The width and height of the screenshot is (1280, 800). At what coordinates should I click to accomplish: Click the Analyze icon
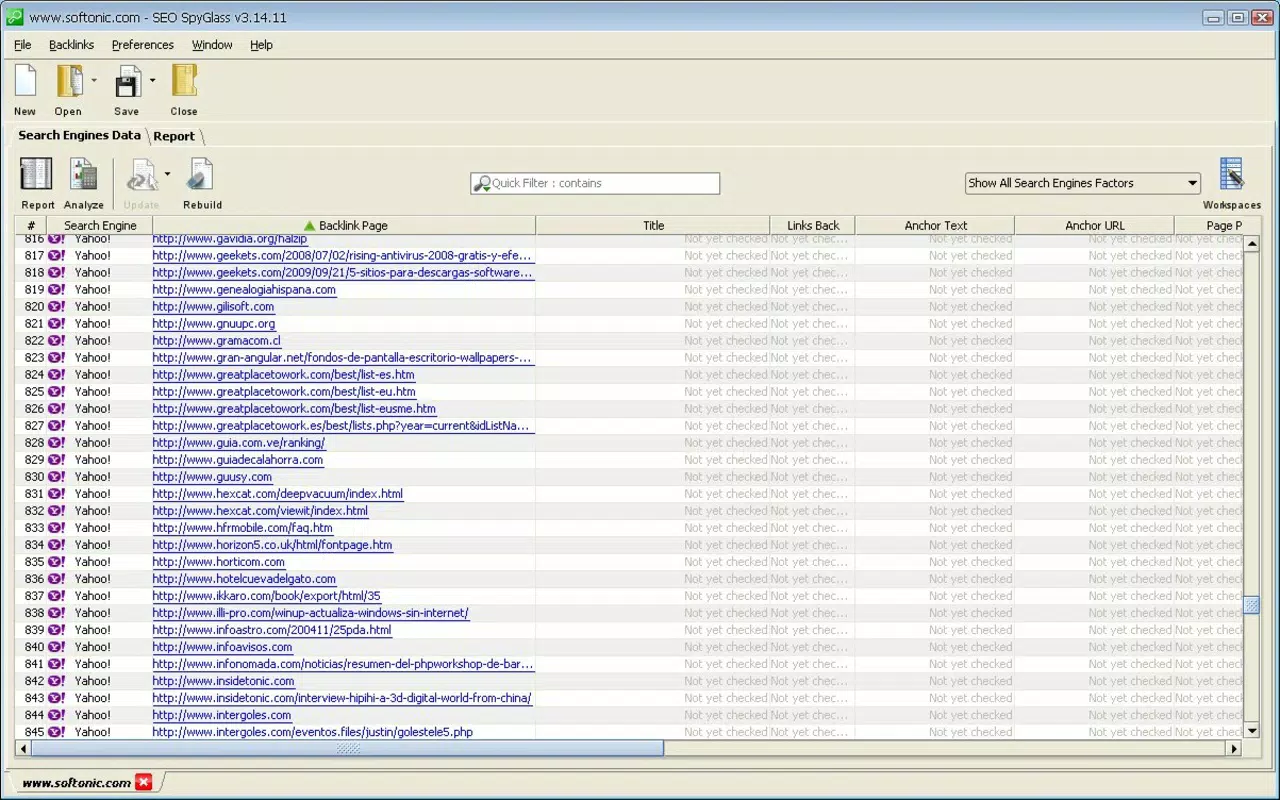pos(83,174)
